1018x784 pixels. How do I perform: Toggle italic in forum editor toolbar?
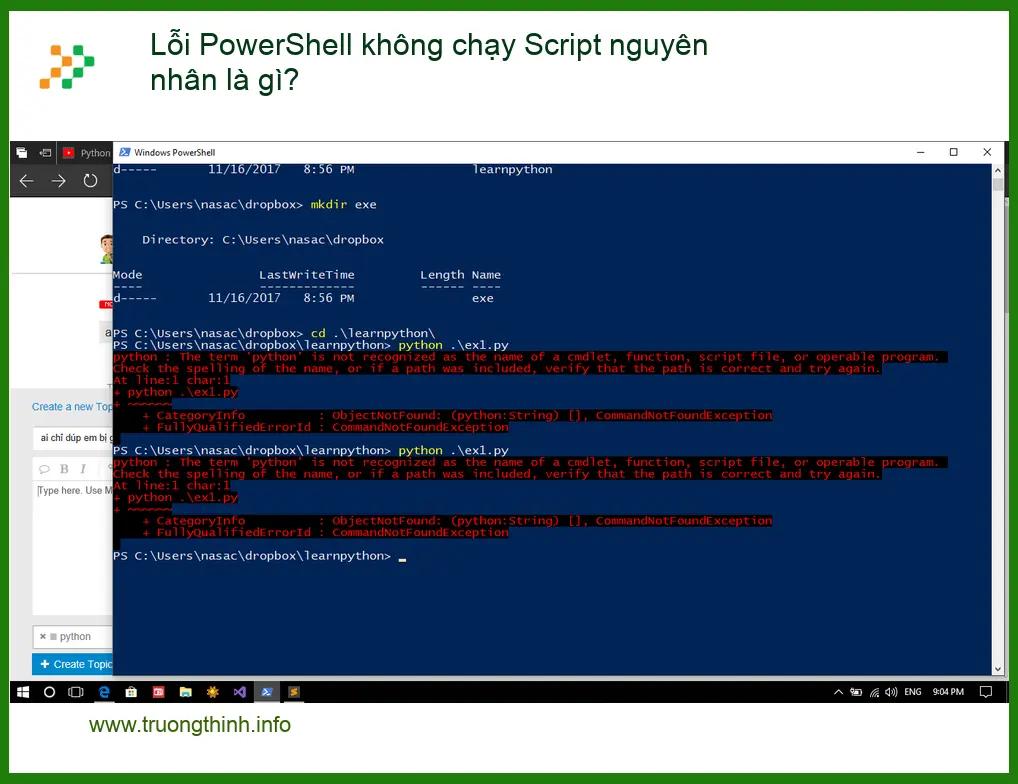(83, 469)
